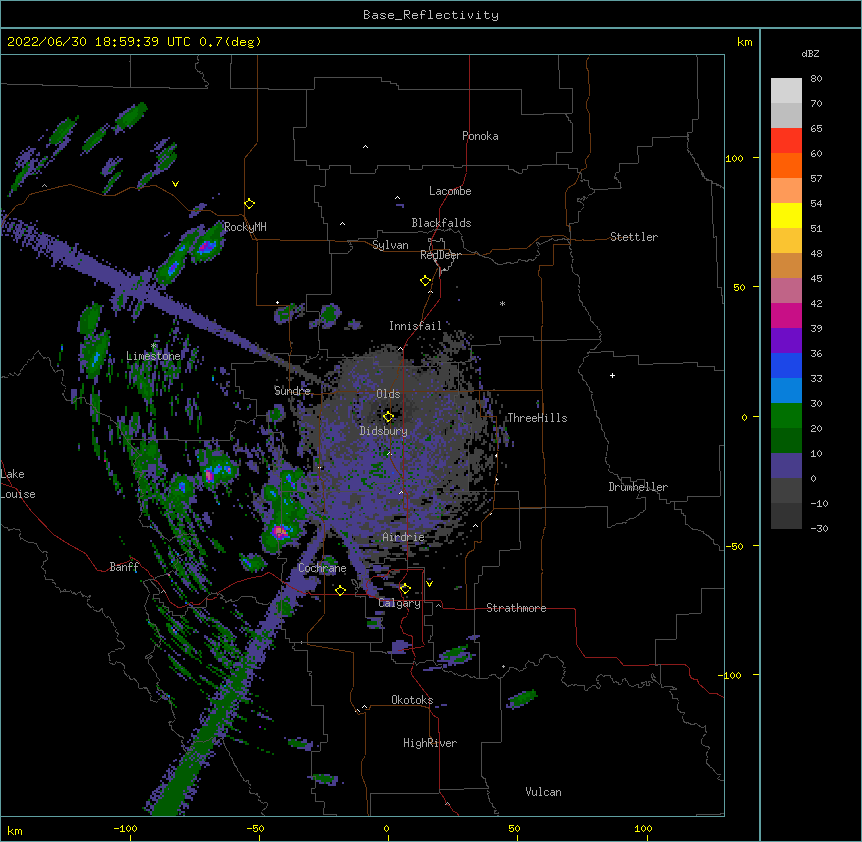
Task: Click the Stettler city label
Action: click(634, 237)
